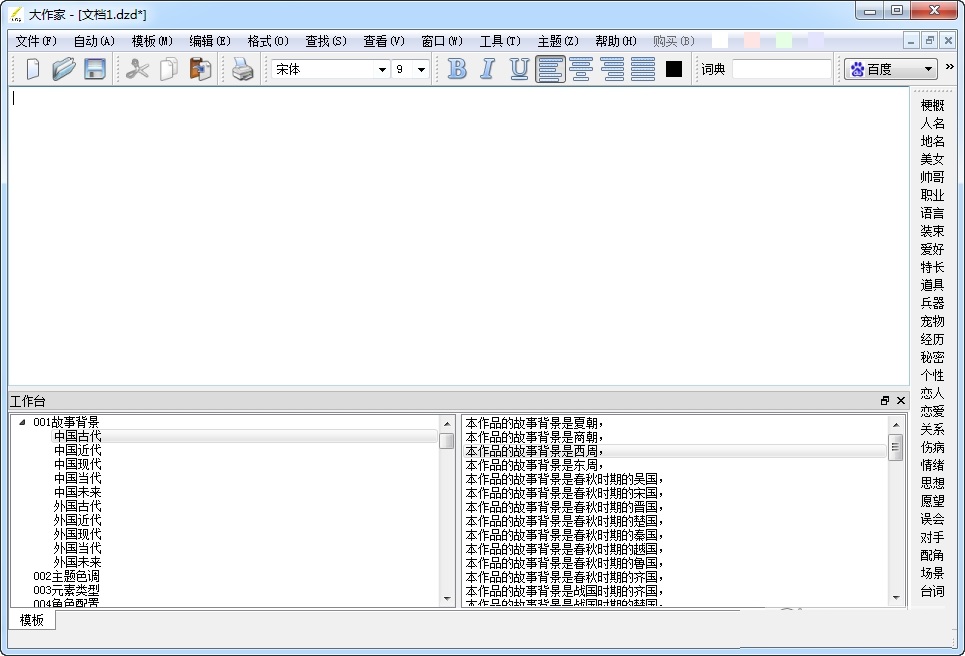Select 中国近代 in the template tree
Viewport: 965px width, 656px height.
point(78,450)
